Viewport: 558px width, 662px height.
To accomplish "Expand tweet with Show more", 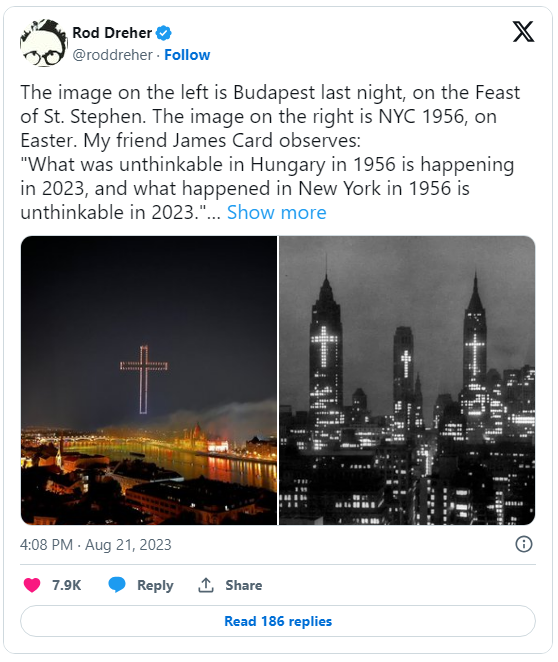I will click(x=276, y=212).
